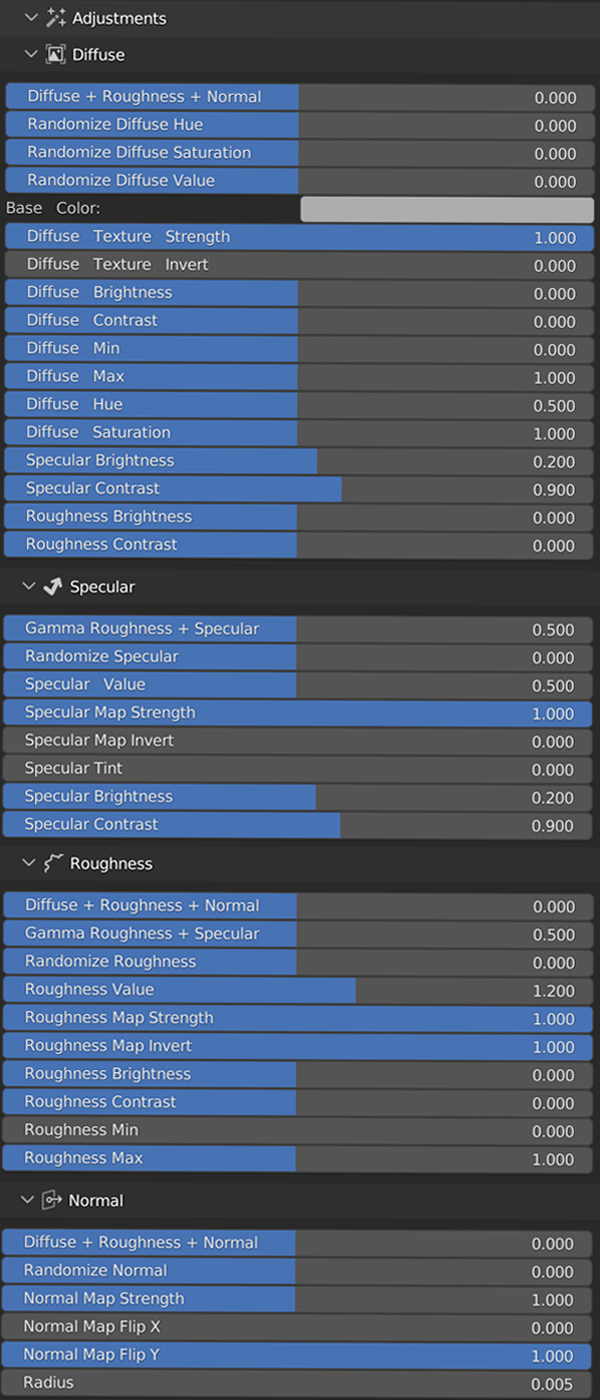Screen dimensions: 600x1400
Task: Click the Adjustments sparkle icon
Action: pyautogui.click(x=54, y=17)
